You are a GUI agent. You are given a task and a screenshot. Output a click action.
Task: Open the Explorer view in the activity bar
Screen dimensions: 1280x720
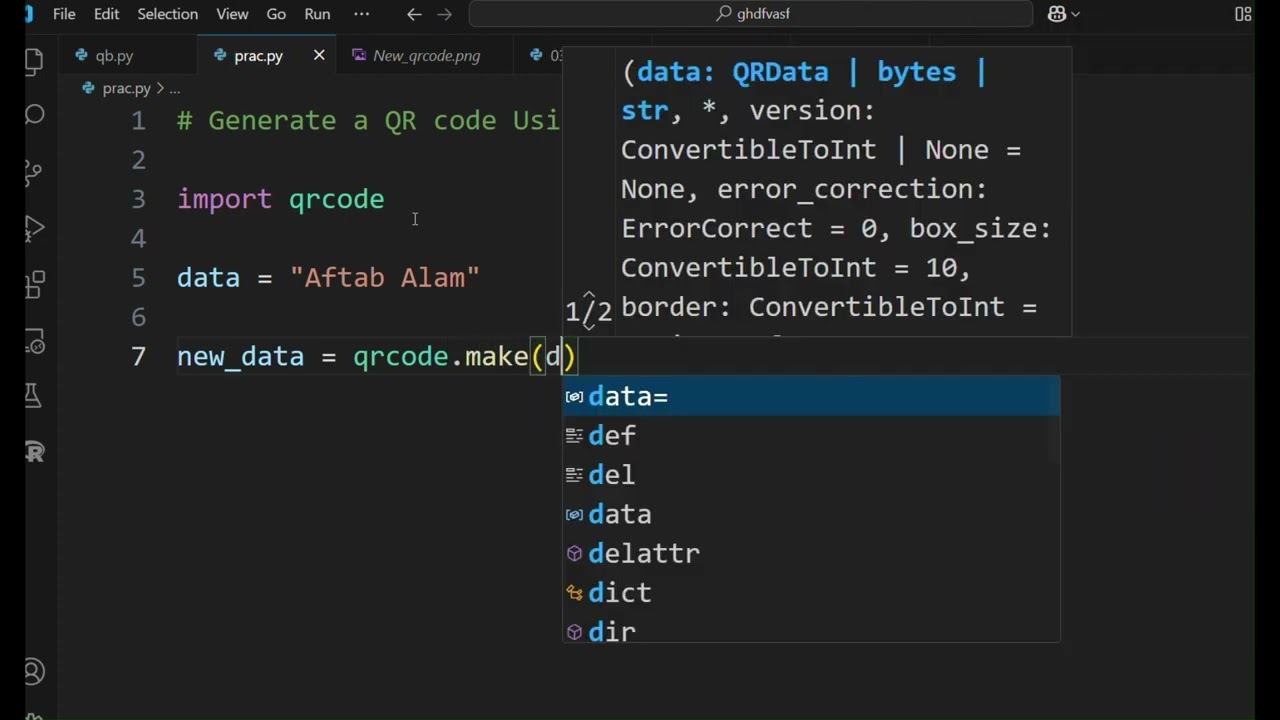pos(33,62)
